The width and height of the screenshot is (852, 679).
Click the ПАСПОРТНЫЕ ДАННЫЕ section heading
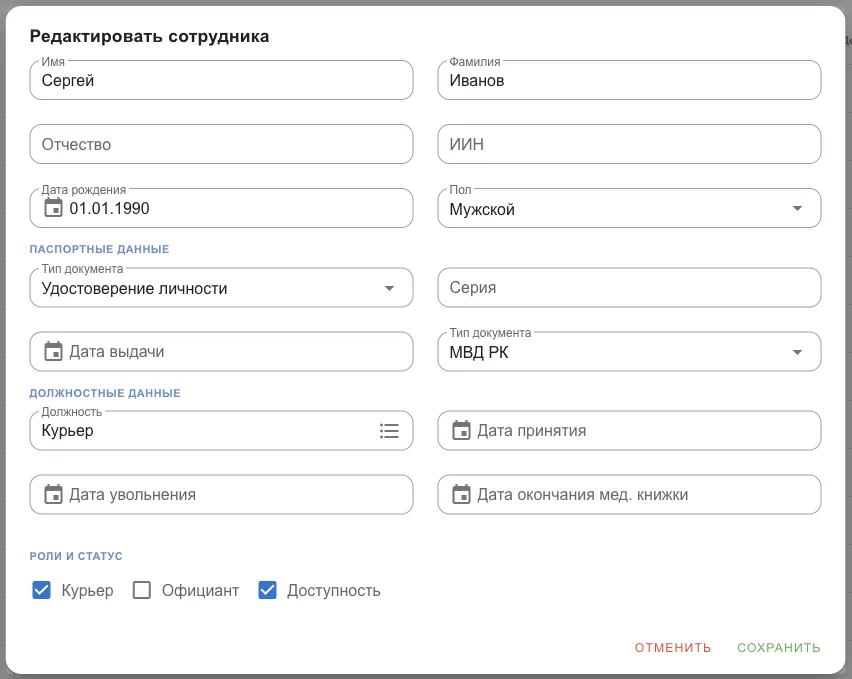[99, 249]
